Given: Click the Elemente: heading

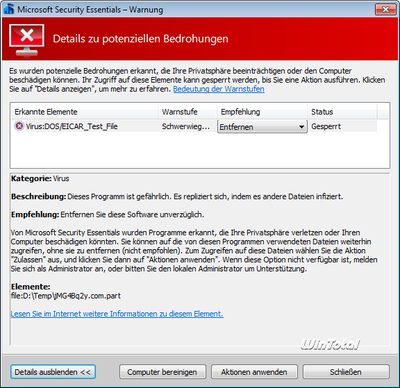Looking at the screenshot, I should [x=31, y=287].
